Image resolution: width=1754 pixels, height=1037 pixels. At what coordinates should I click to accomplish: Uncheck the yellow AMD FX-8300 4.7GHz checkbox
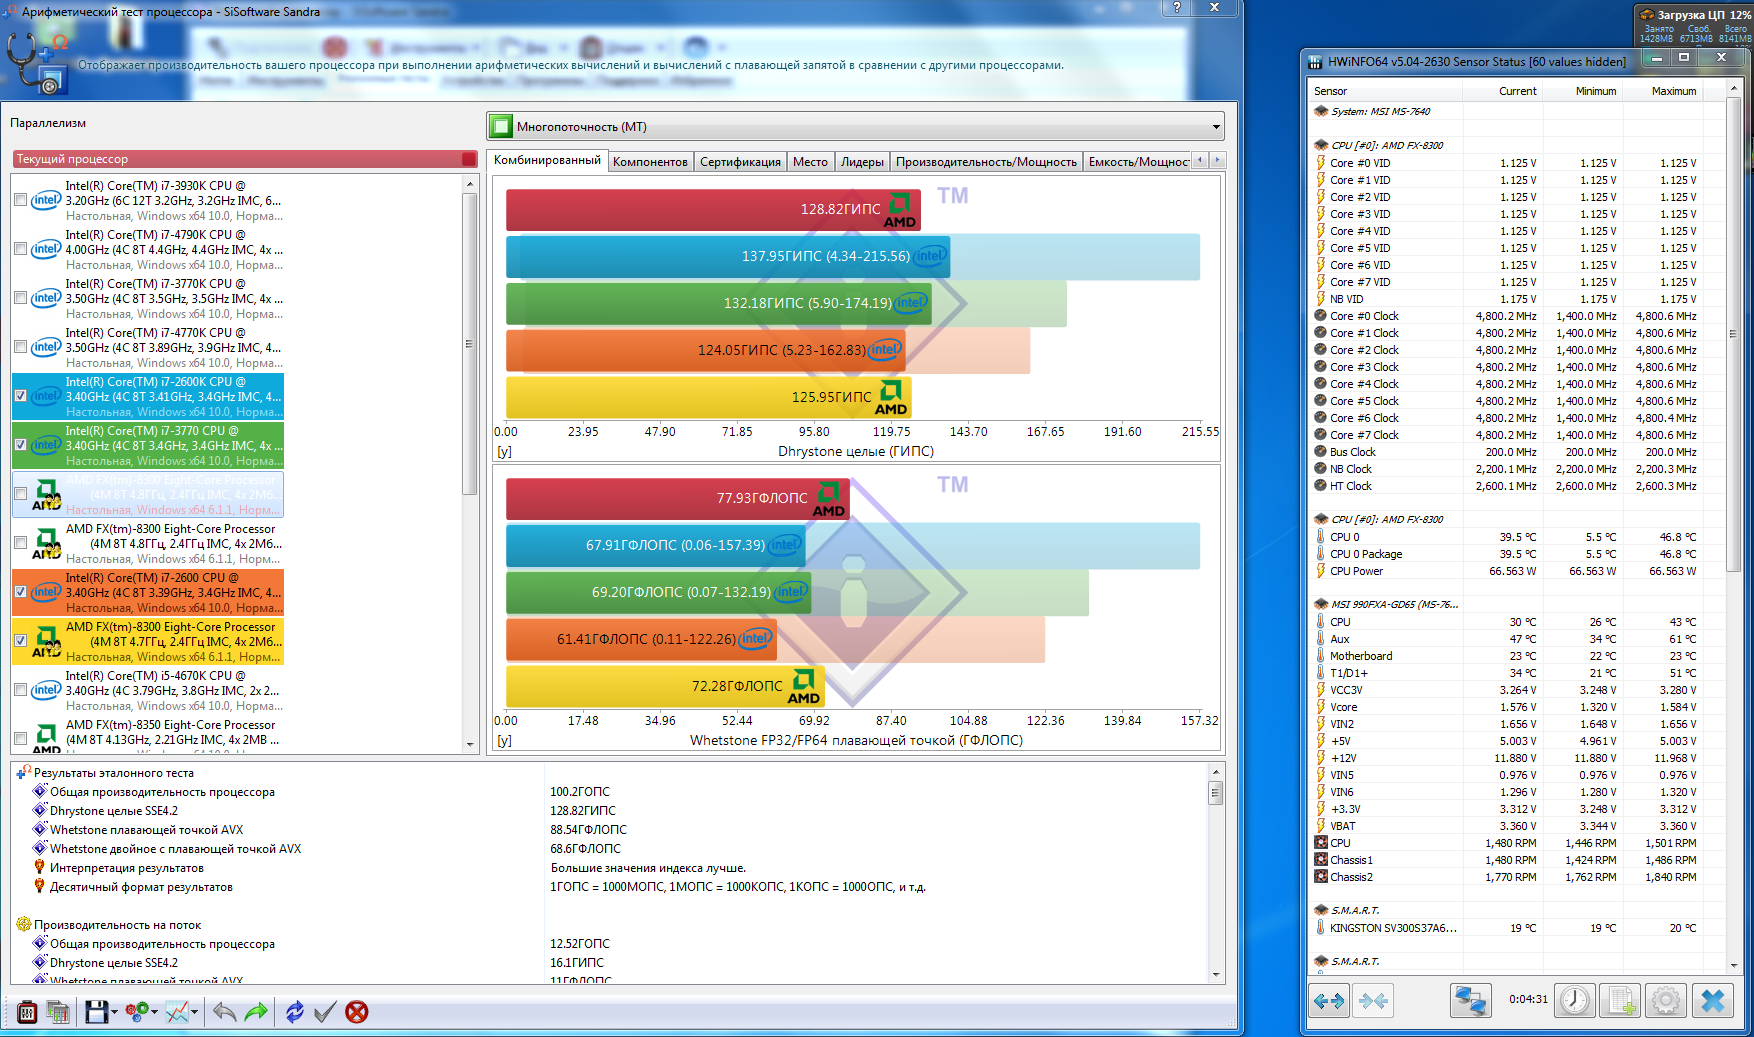pyautogui.click(x=21, y=641)
